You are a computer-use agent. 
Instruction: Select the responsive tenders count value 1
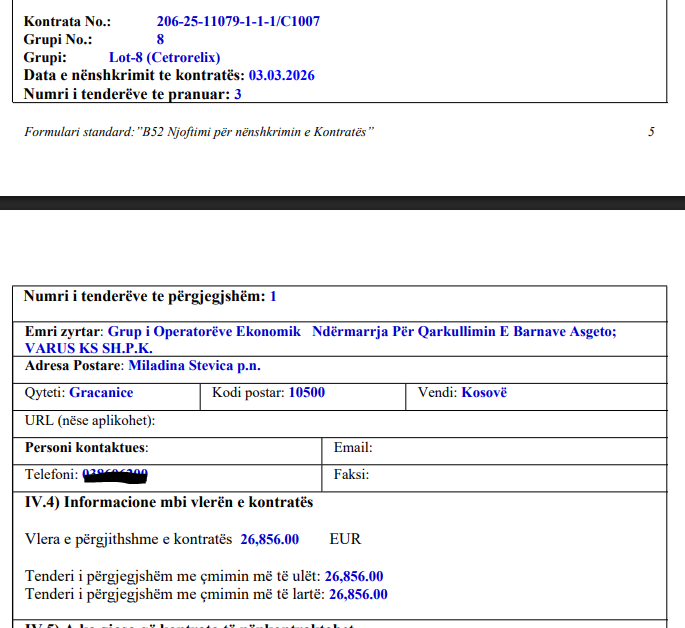point(273,296)
